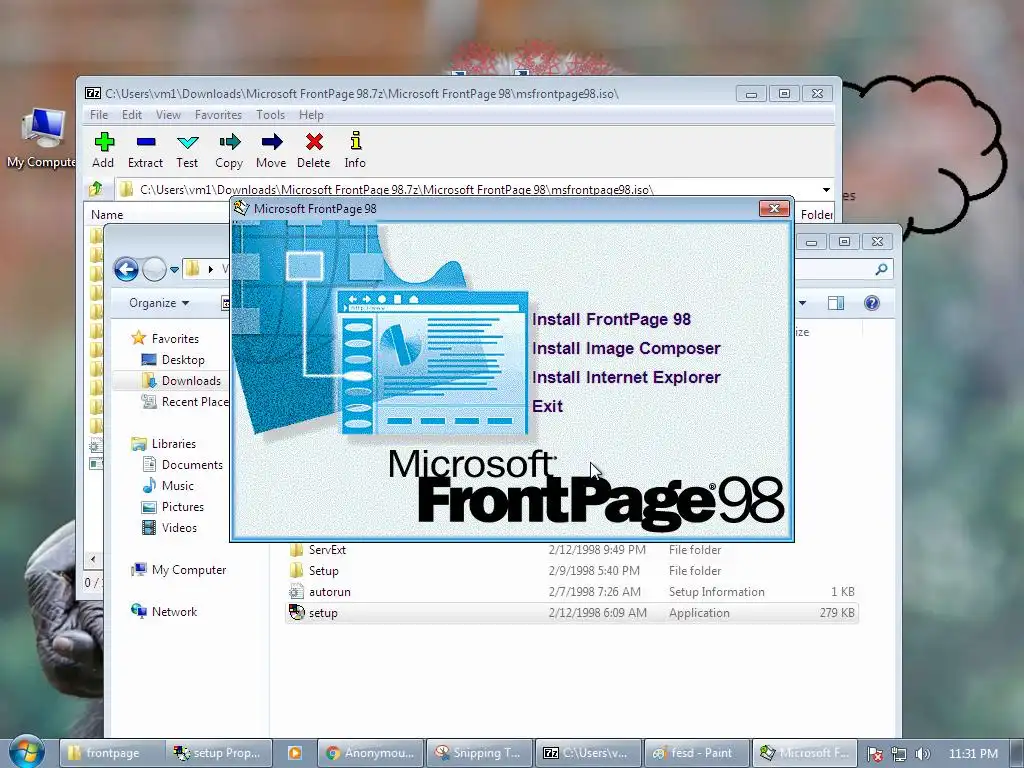This screenshot has width=1024, height=768.
Task: Click the My Computer desktop icon
Action: 42,138
